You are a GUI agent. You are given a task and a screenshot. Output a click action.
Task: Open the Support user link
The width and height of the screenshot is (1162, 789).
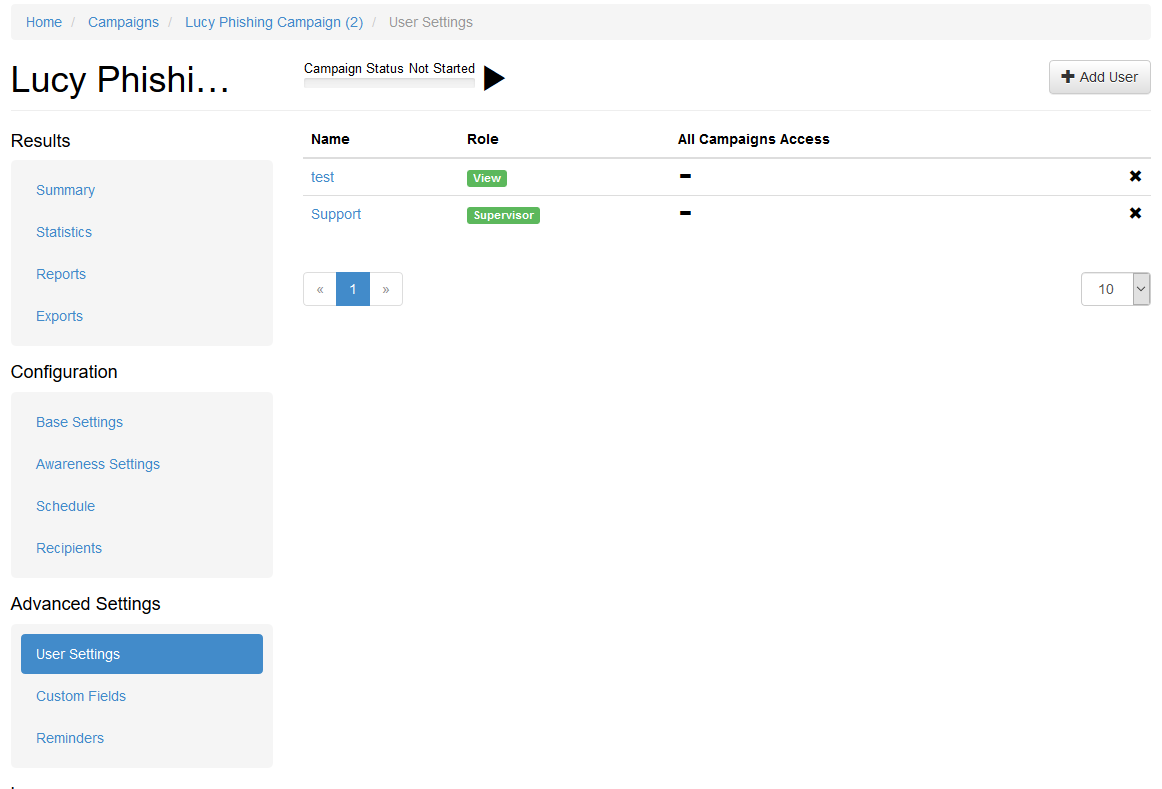(x=336, y=214)
